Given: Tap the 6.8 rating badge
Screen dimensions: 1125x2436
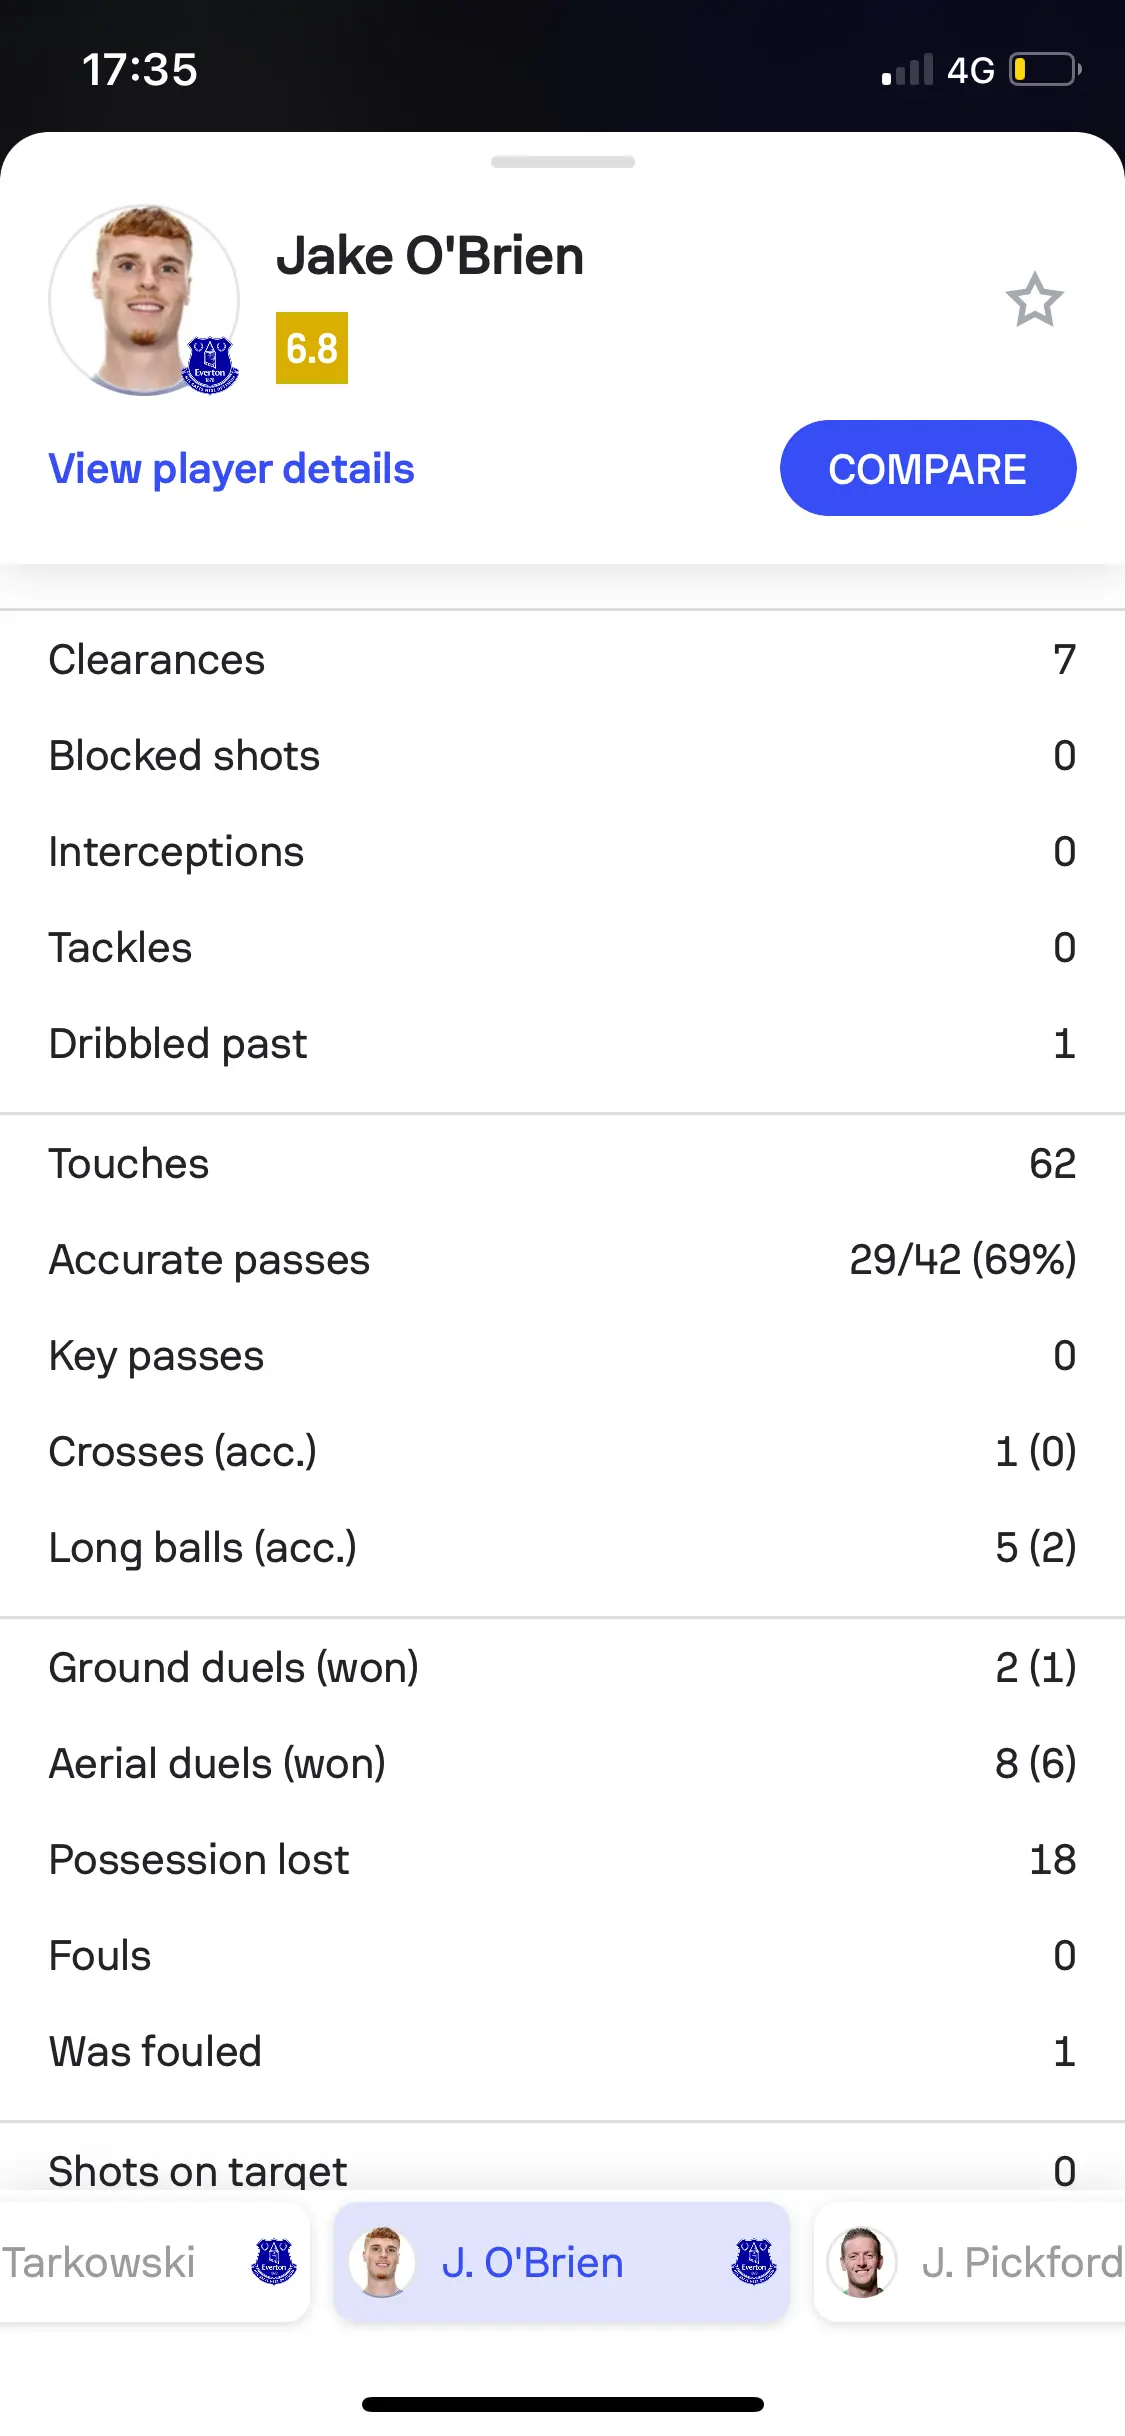Looking at the screenshot, I should click(x=312, y=348).
